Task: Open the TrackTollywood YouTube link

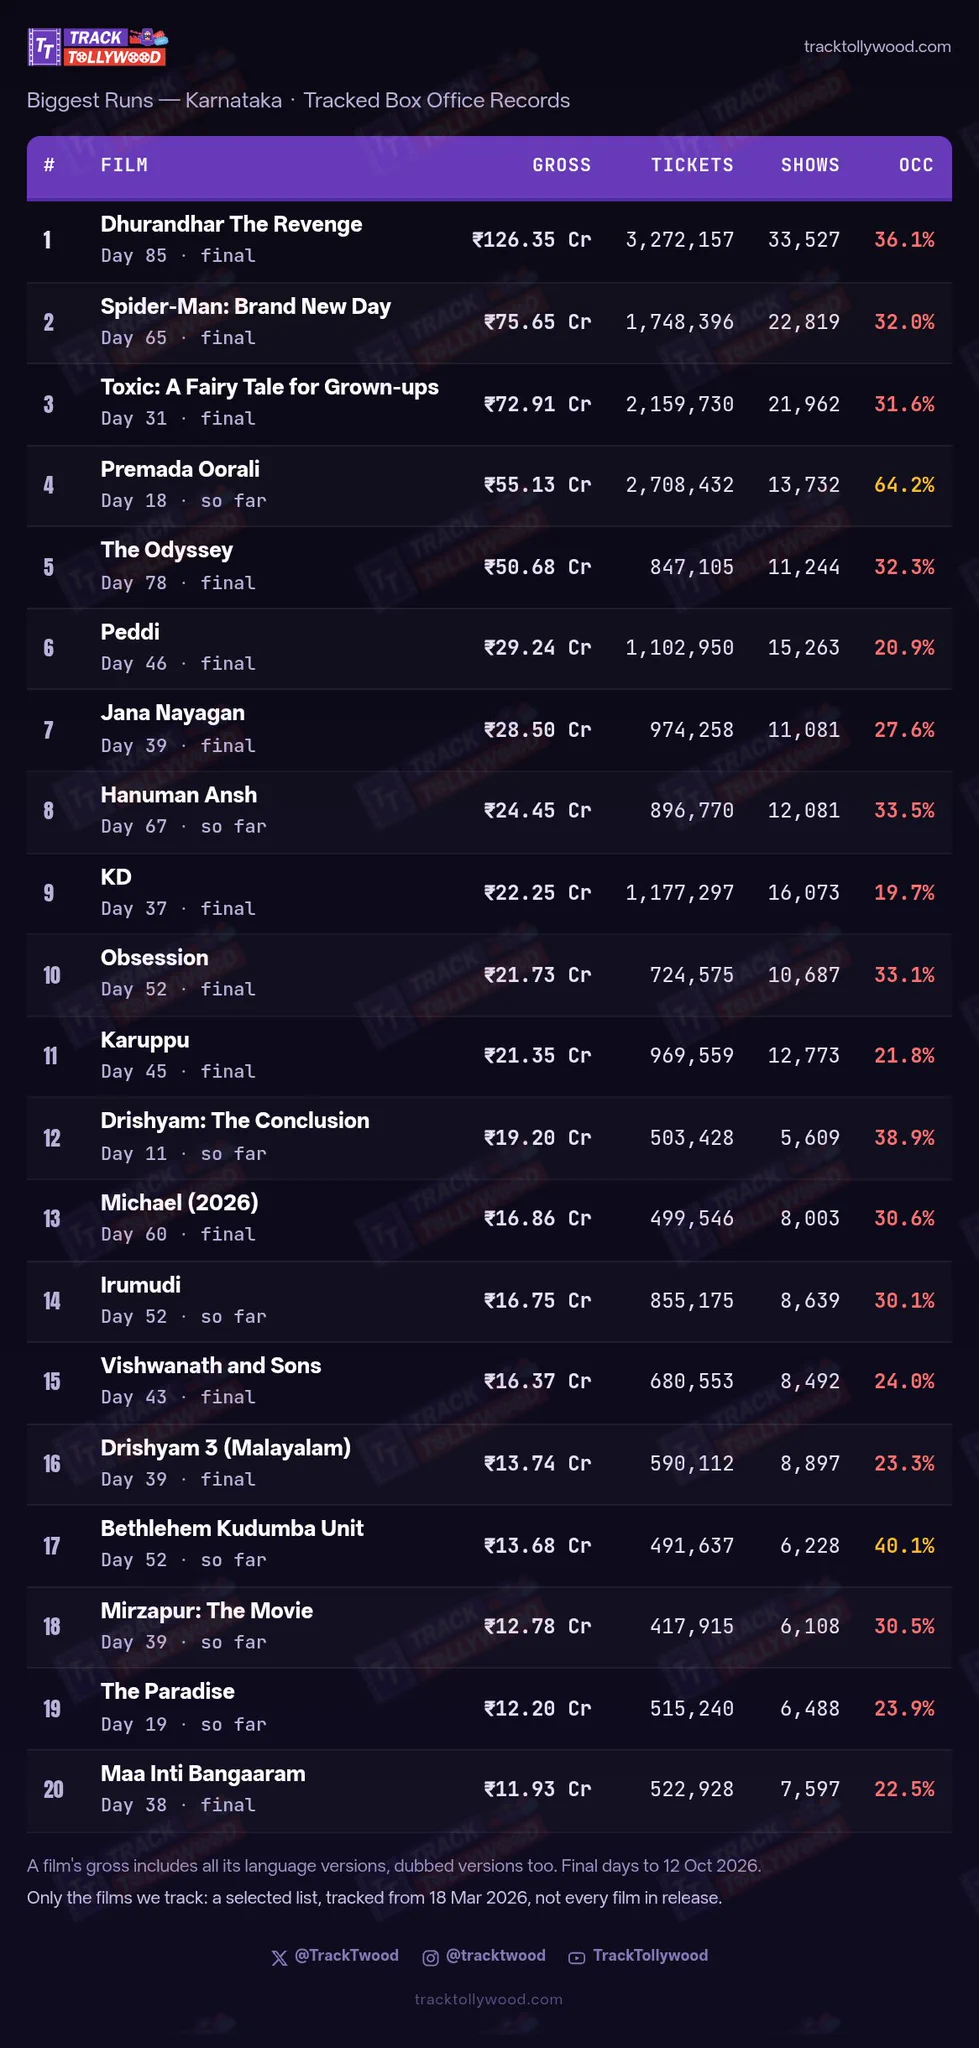Action: 650,1955
